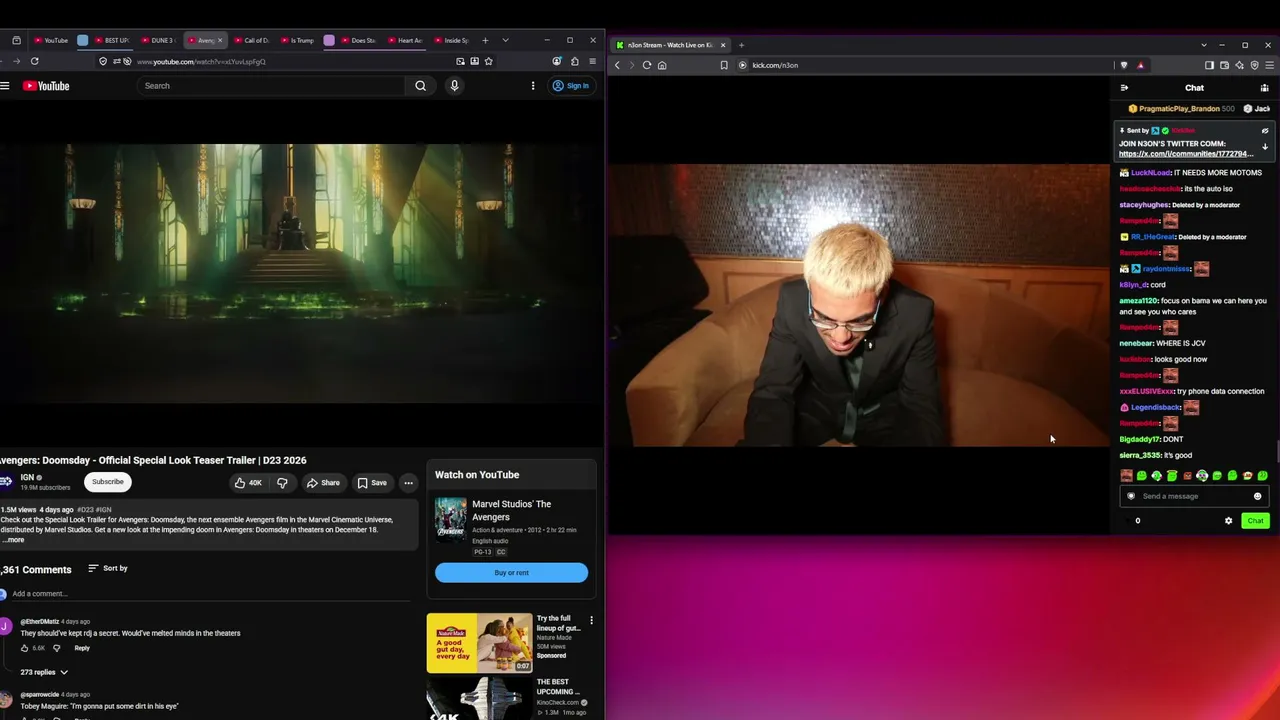Start voice search with the microphone icon
This screenshot has height=720, width=1280.
click(x=454, y=86)
